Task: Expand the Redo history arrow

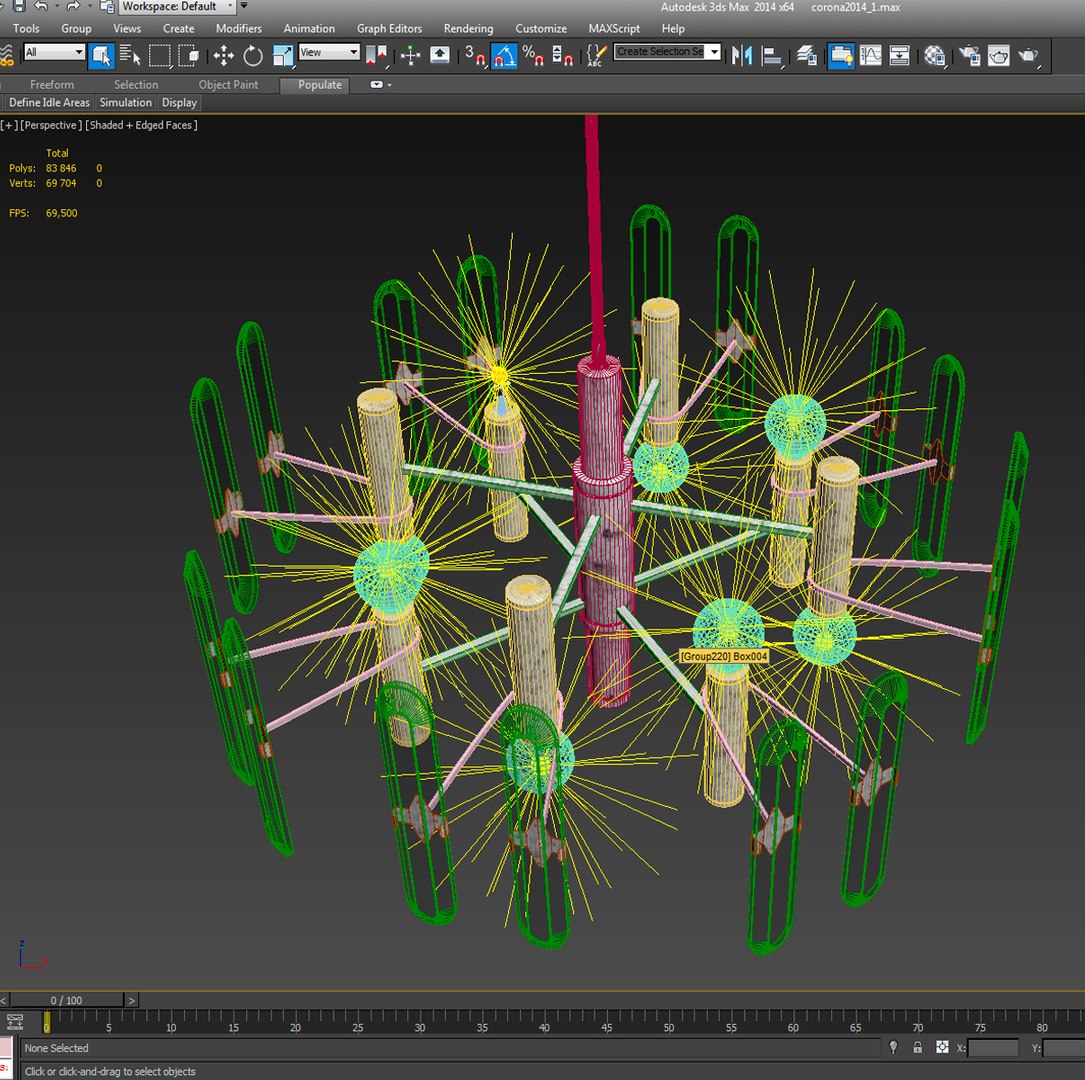Action: pyautogui.click(x=89, y=6)
